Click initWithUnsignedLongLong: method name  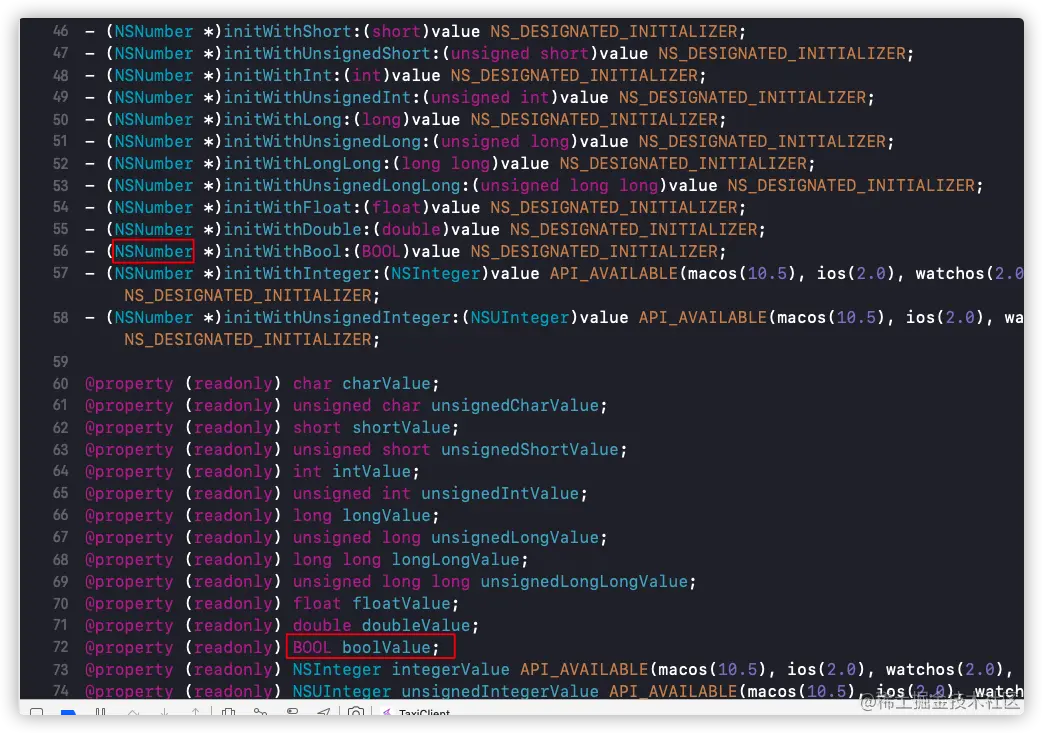click(x=347, y=185)
